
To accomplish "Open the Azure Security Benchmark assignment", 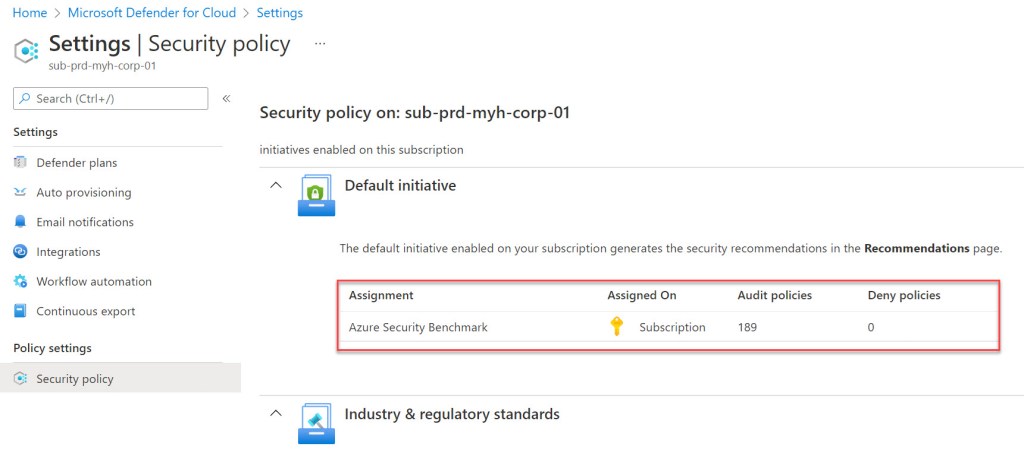I will 418,327.
